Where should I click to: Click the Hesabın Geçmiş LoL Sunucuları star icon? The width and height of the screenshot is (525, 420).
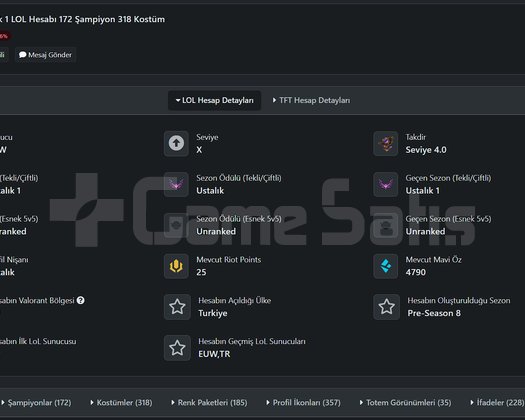177,348
